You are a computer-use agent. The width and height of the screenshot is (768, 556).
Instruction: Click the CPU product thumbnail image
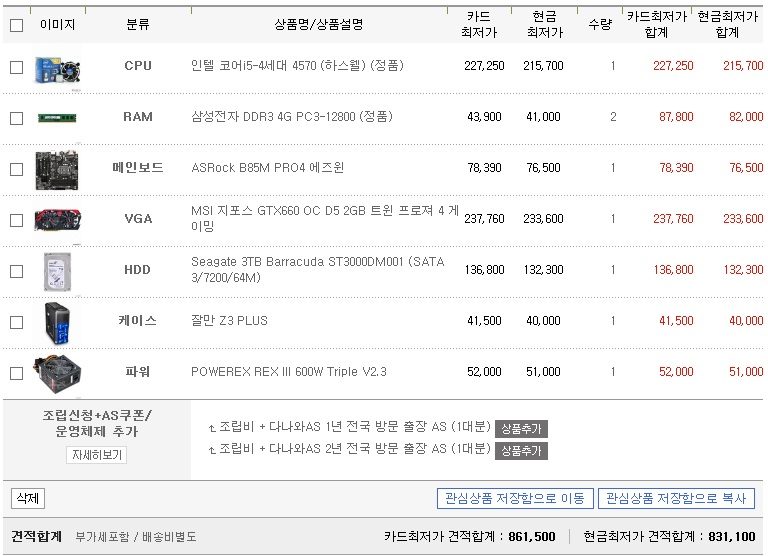[x=58, y=69]
